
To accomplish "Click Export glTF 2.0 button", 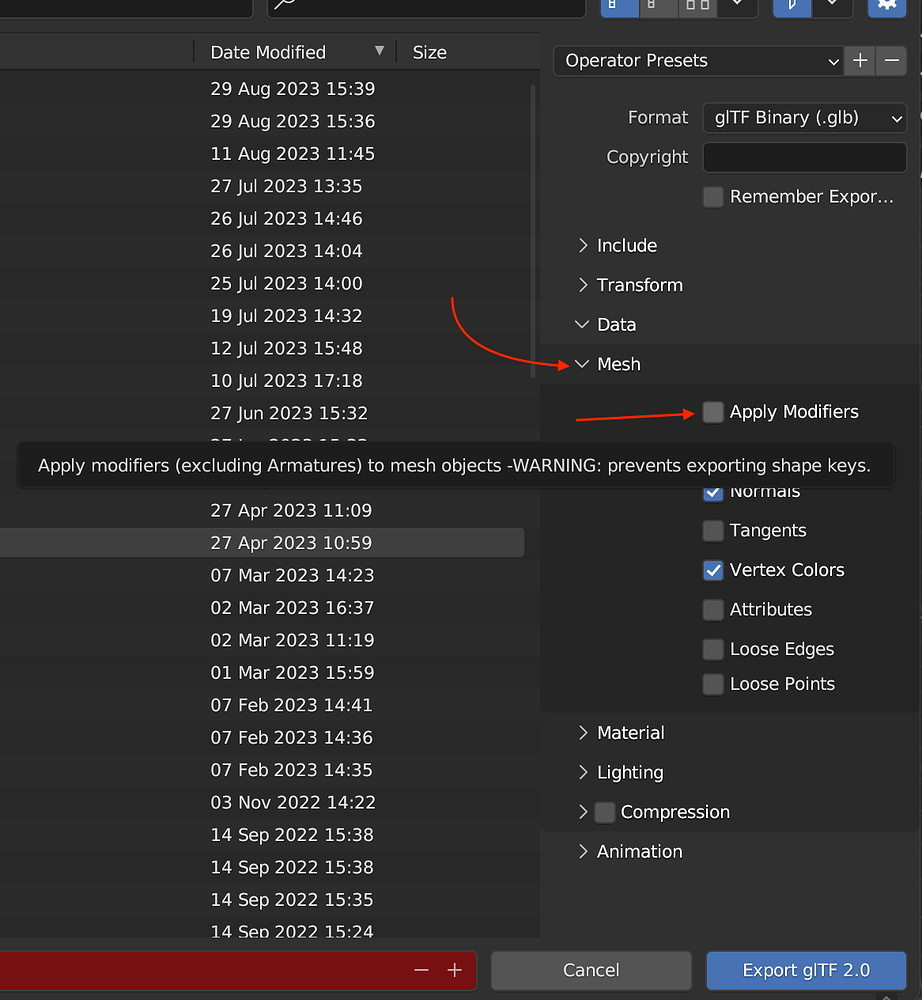I will coord(806,970).
